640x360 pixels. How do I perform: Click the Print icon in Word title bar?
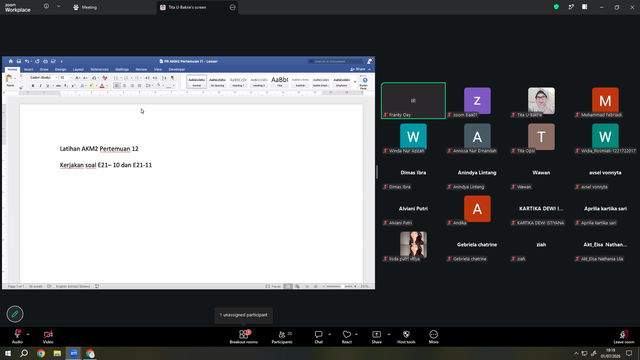pyautogui.click(x=45, y=61)
